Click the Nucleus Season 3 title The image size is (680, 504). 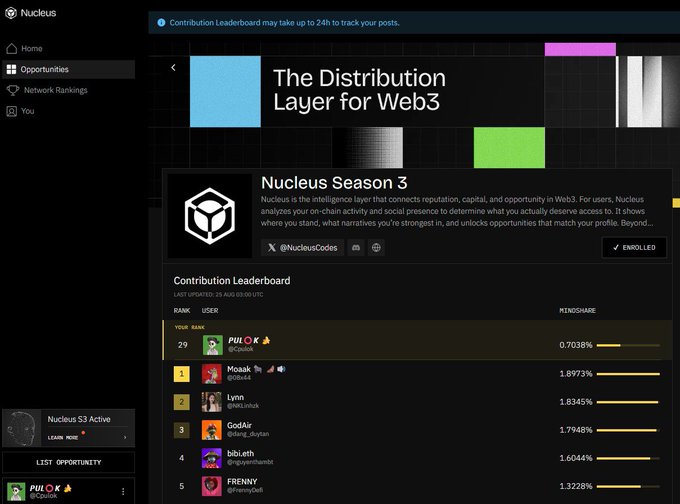click(334, 183)
